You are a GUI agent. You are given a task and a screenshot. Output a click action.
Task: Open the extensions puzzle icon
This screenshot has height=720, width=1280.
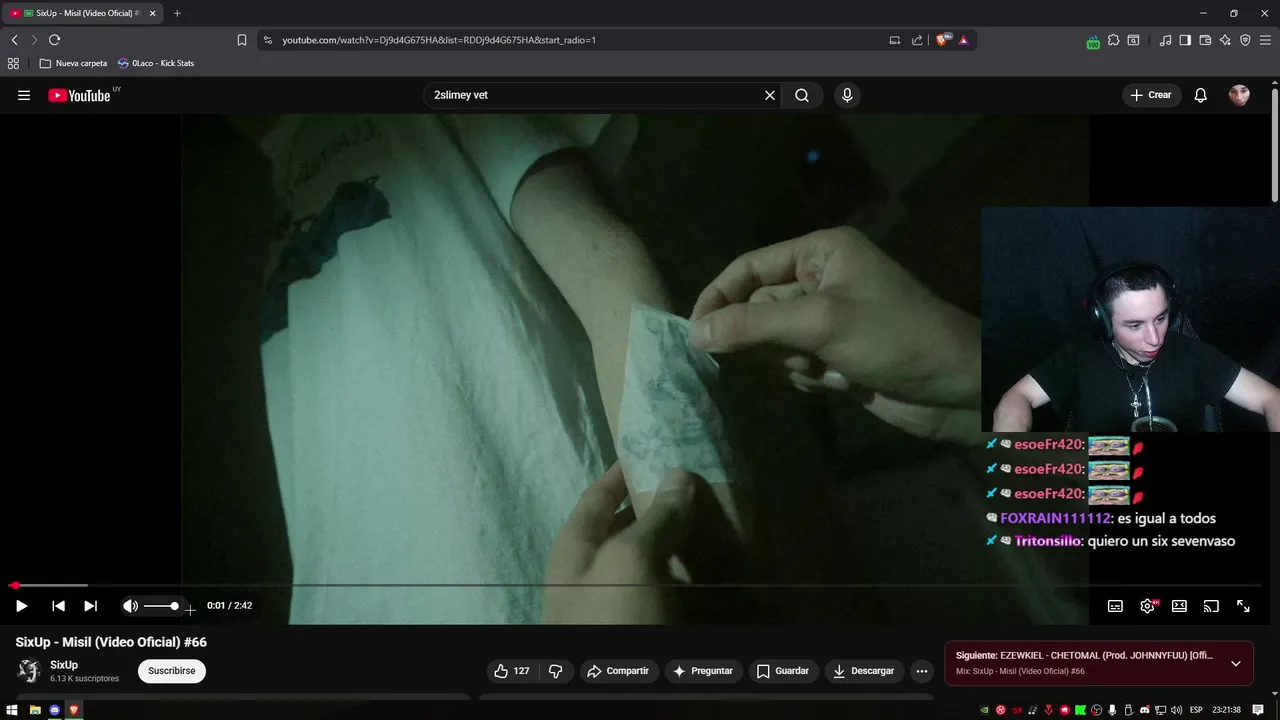click(x=1113, y=40)
